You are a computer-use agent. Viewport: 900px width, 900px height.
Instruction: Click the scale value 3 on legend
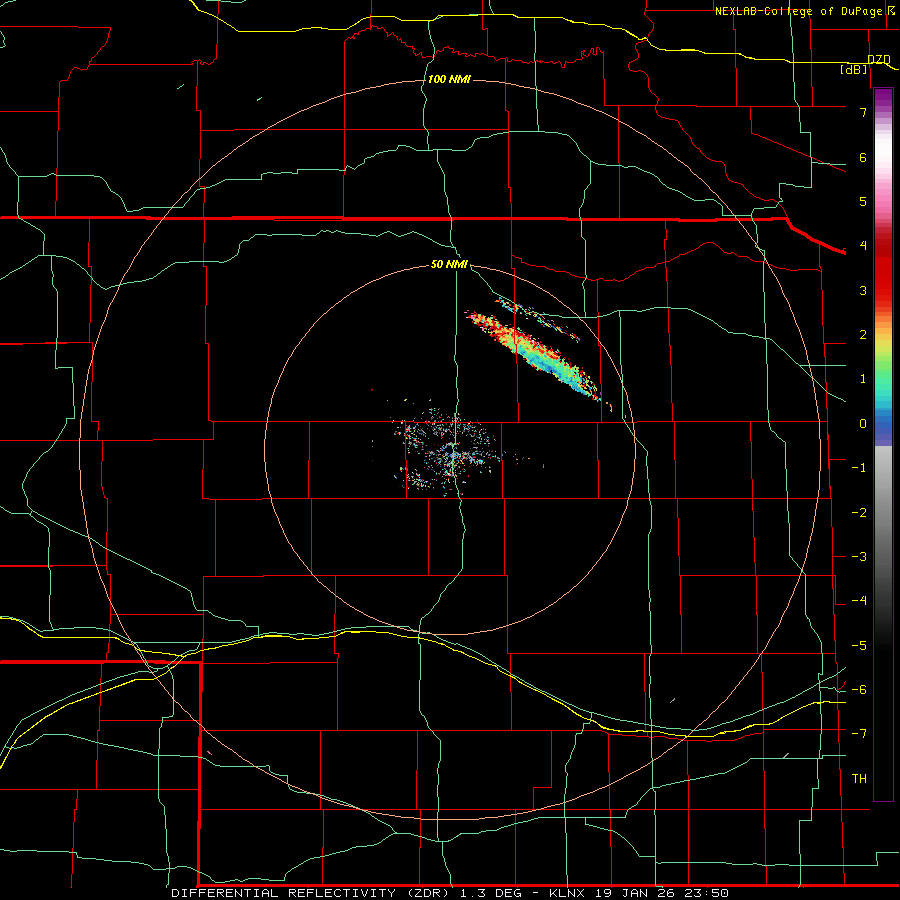863,290
